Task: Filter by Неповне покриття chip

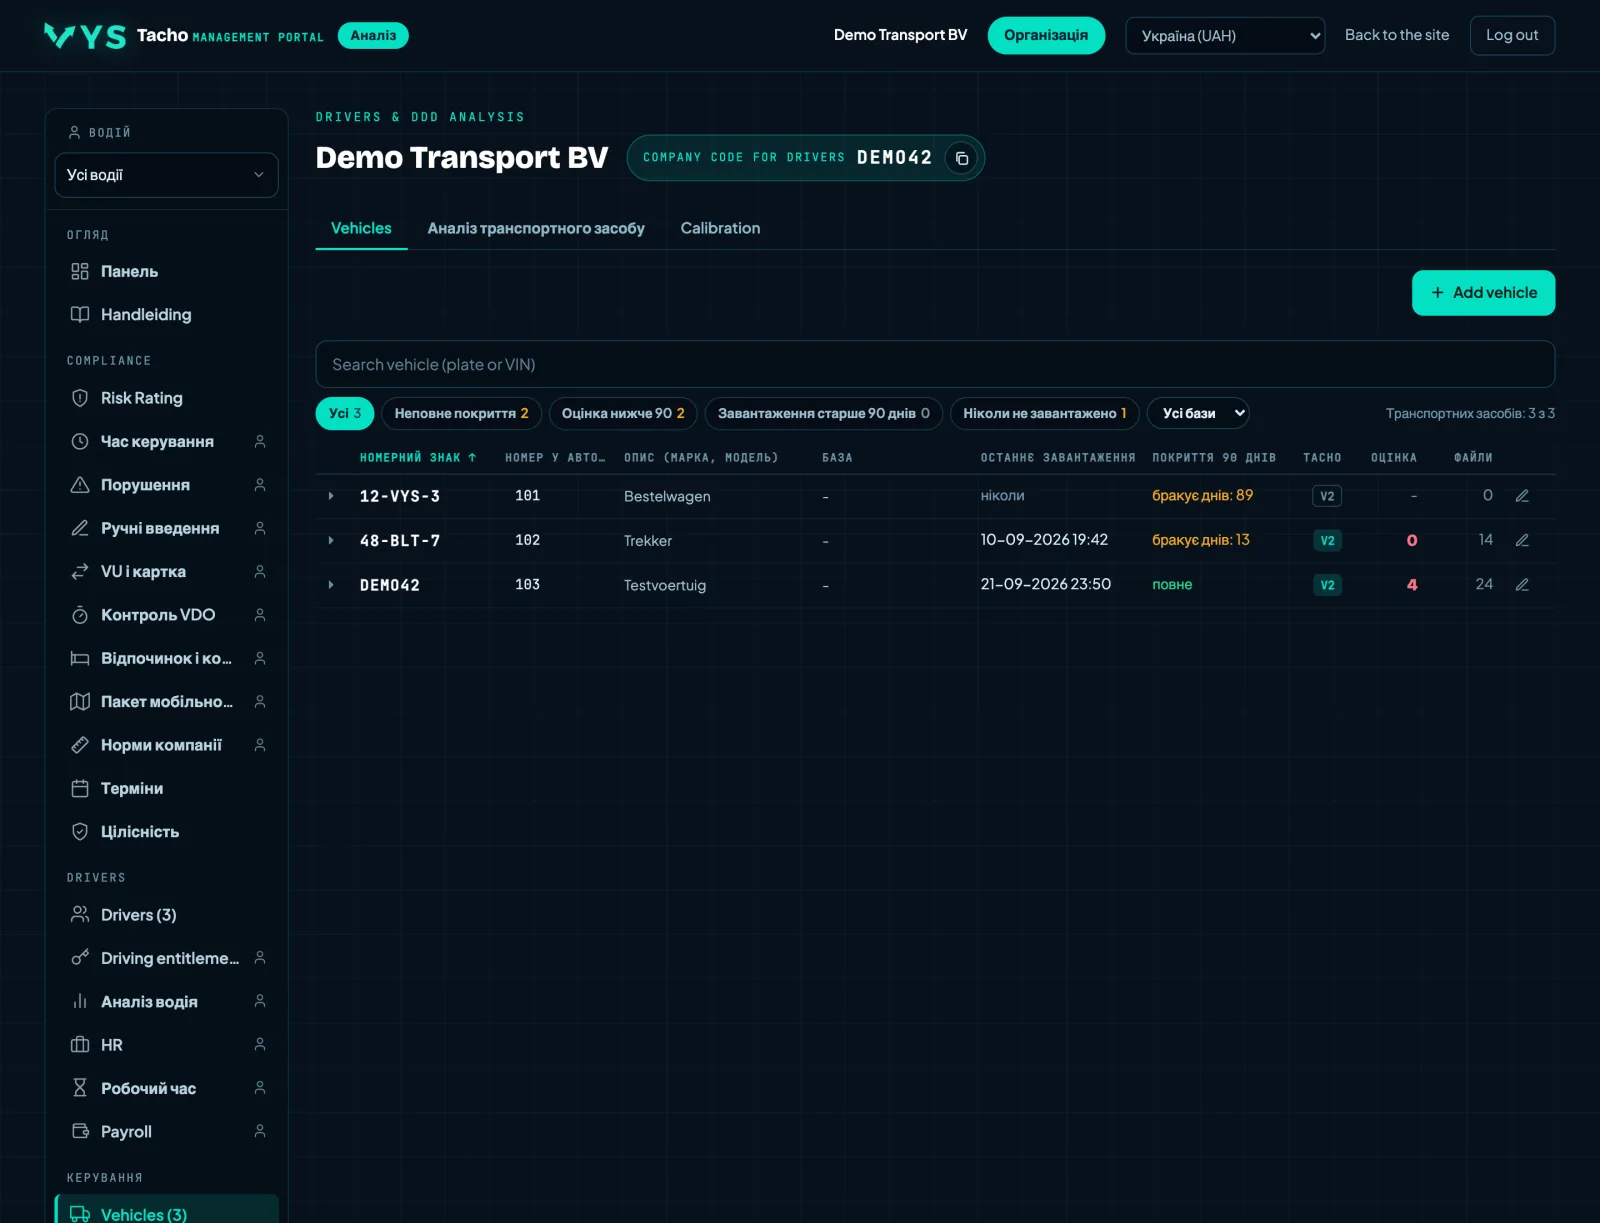Action: point(461,413)
